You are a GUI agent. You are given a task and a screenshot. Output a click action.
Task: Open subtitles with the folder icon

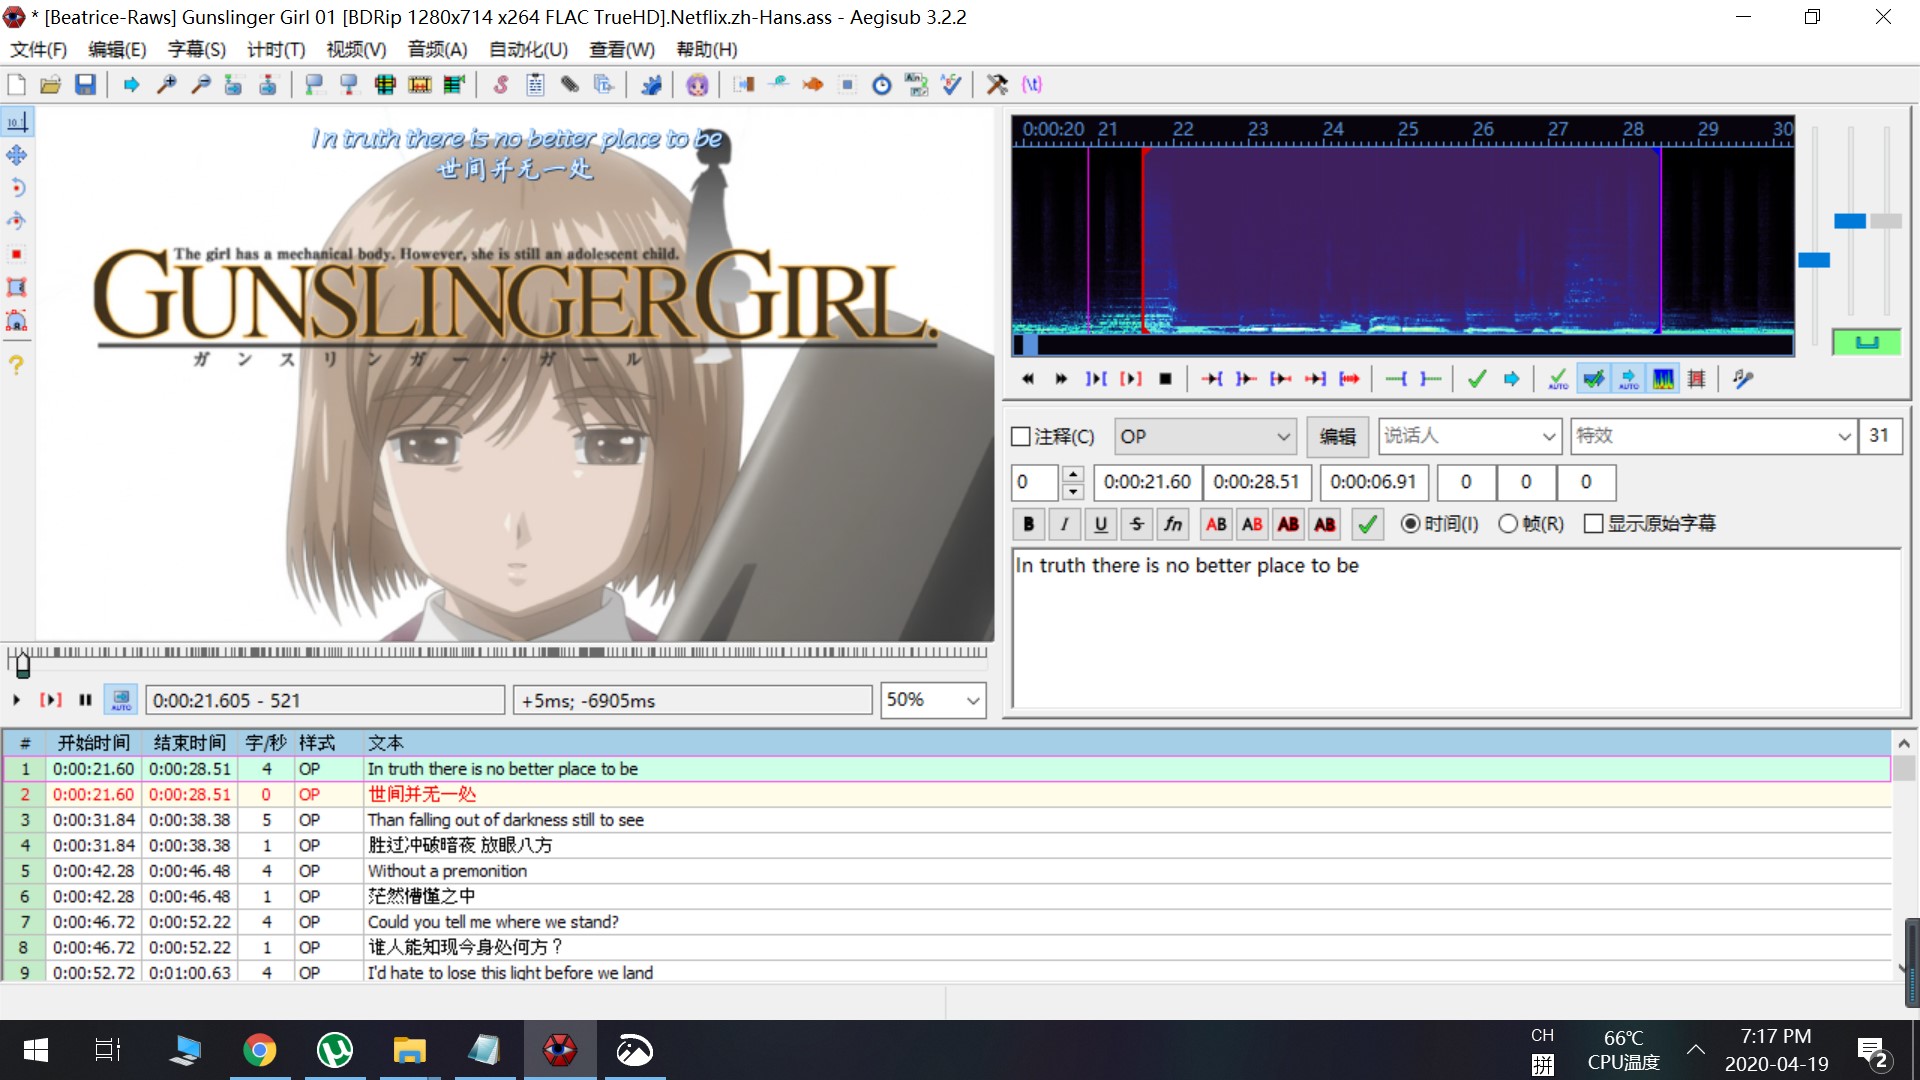click(x=51, y=85)
